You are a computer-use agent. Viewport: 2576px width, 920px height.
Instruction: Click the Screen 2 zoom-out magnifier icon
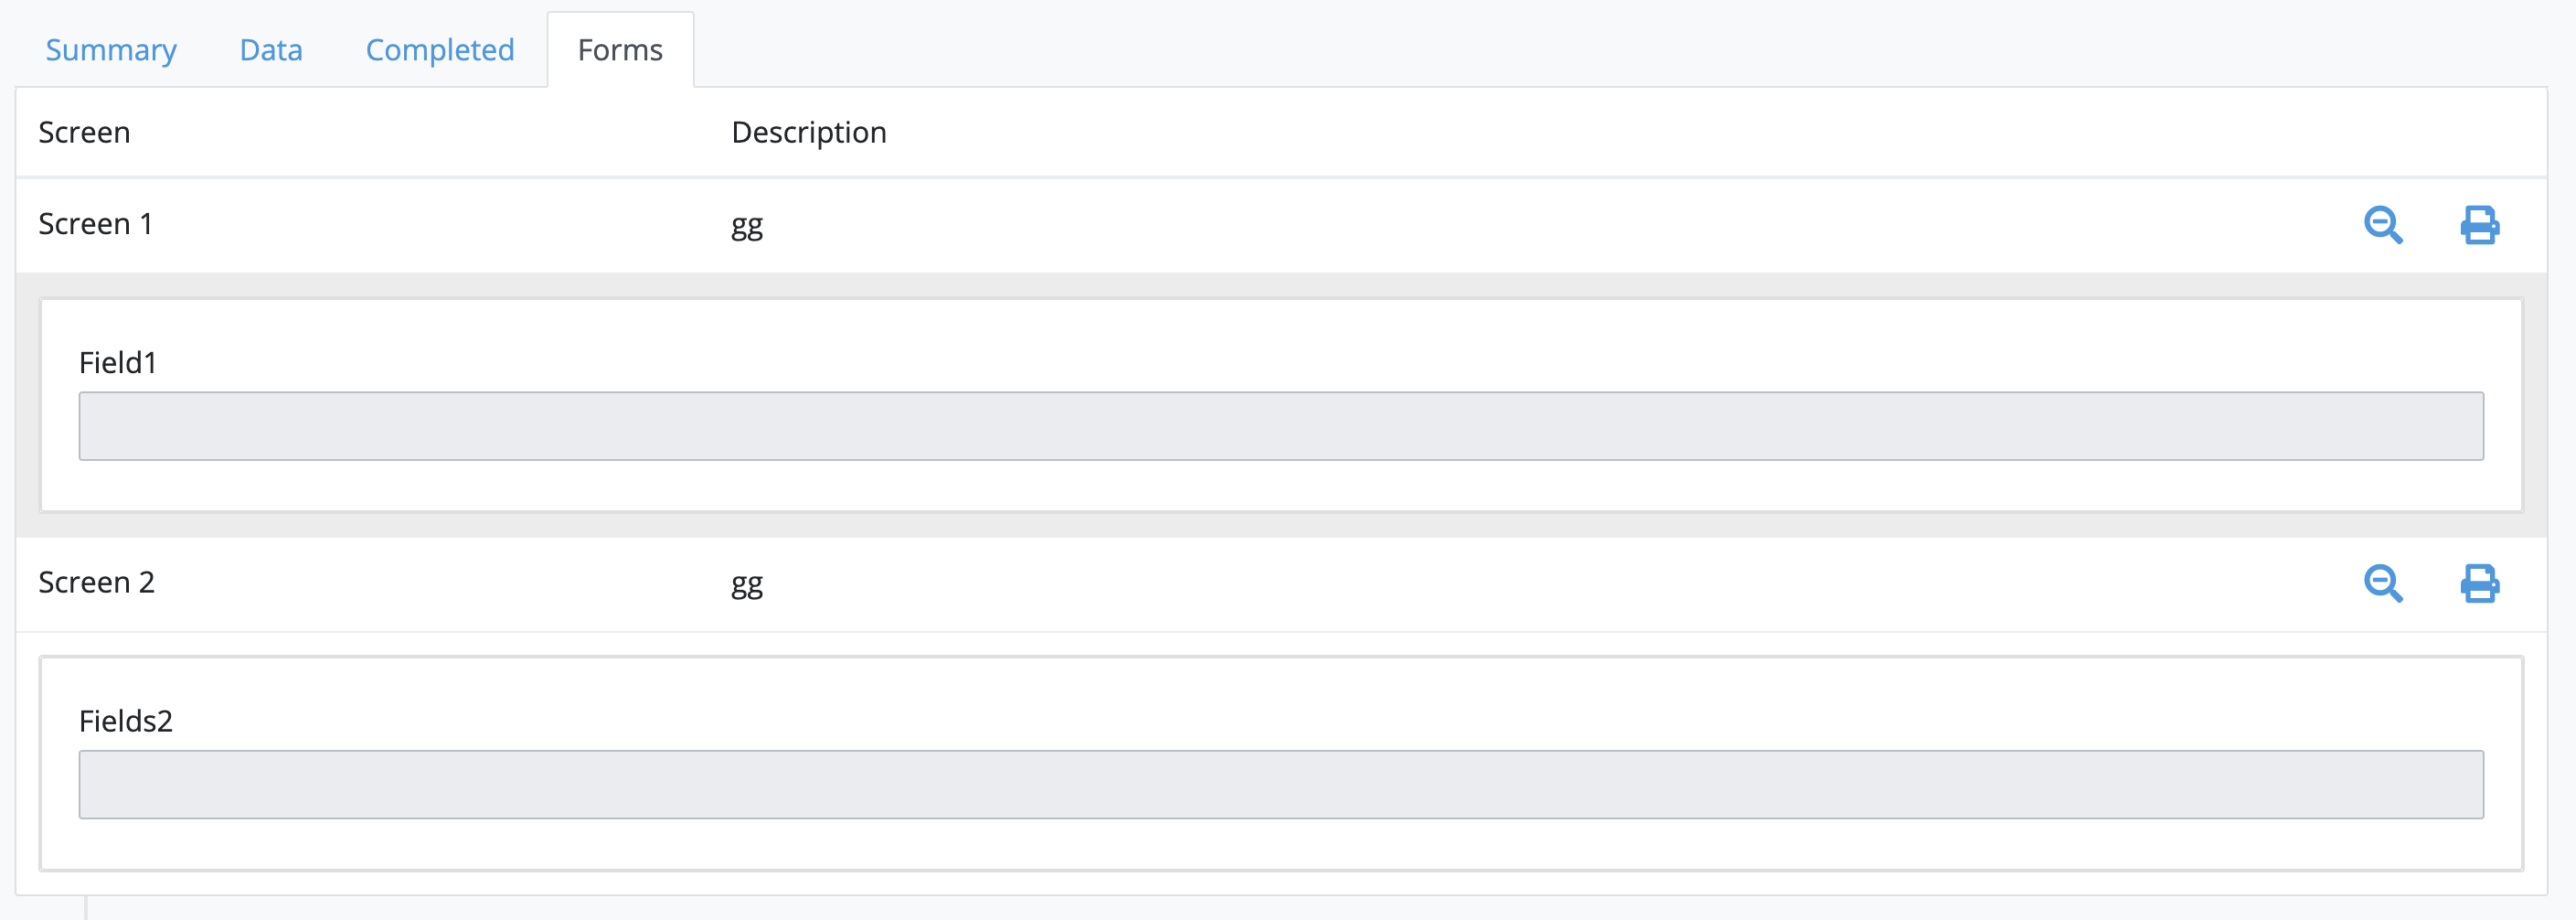pos(2382,583)
